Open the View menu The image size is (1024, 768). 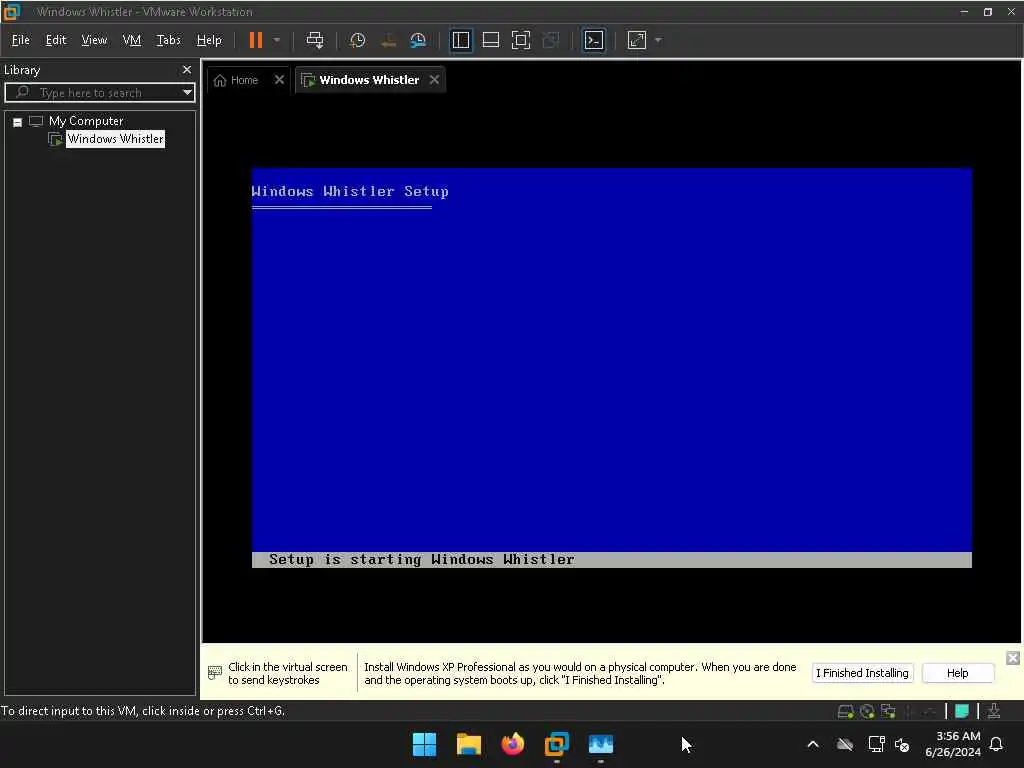(94, 40)
